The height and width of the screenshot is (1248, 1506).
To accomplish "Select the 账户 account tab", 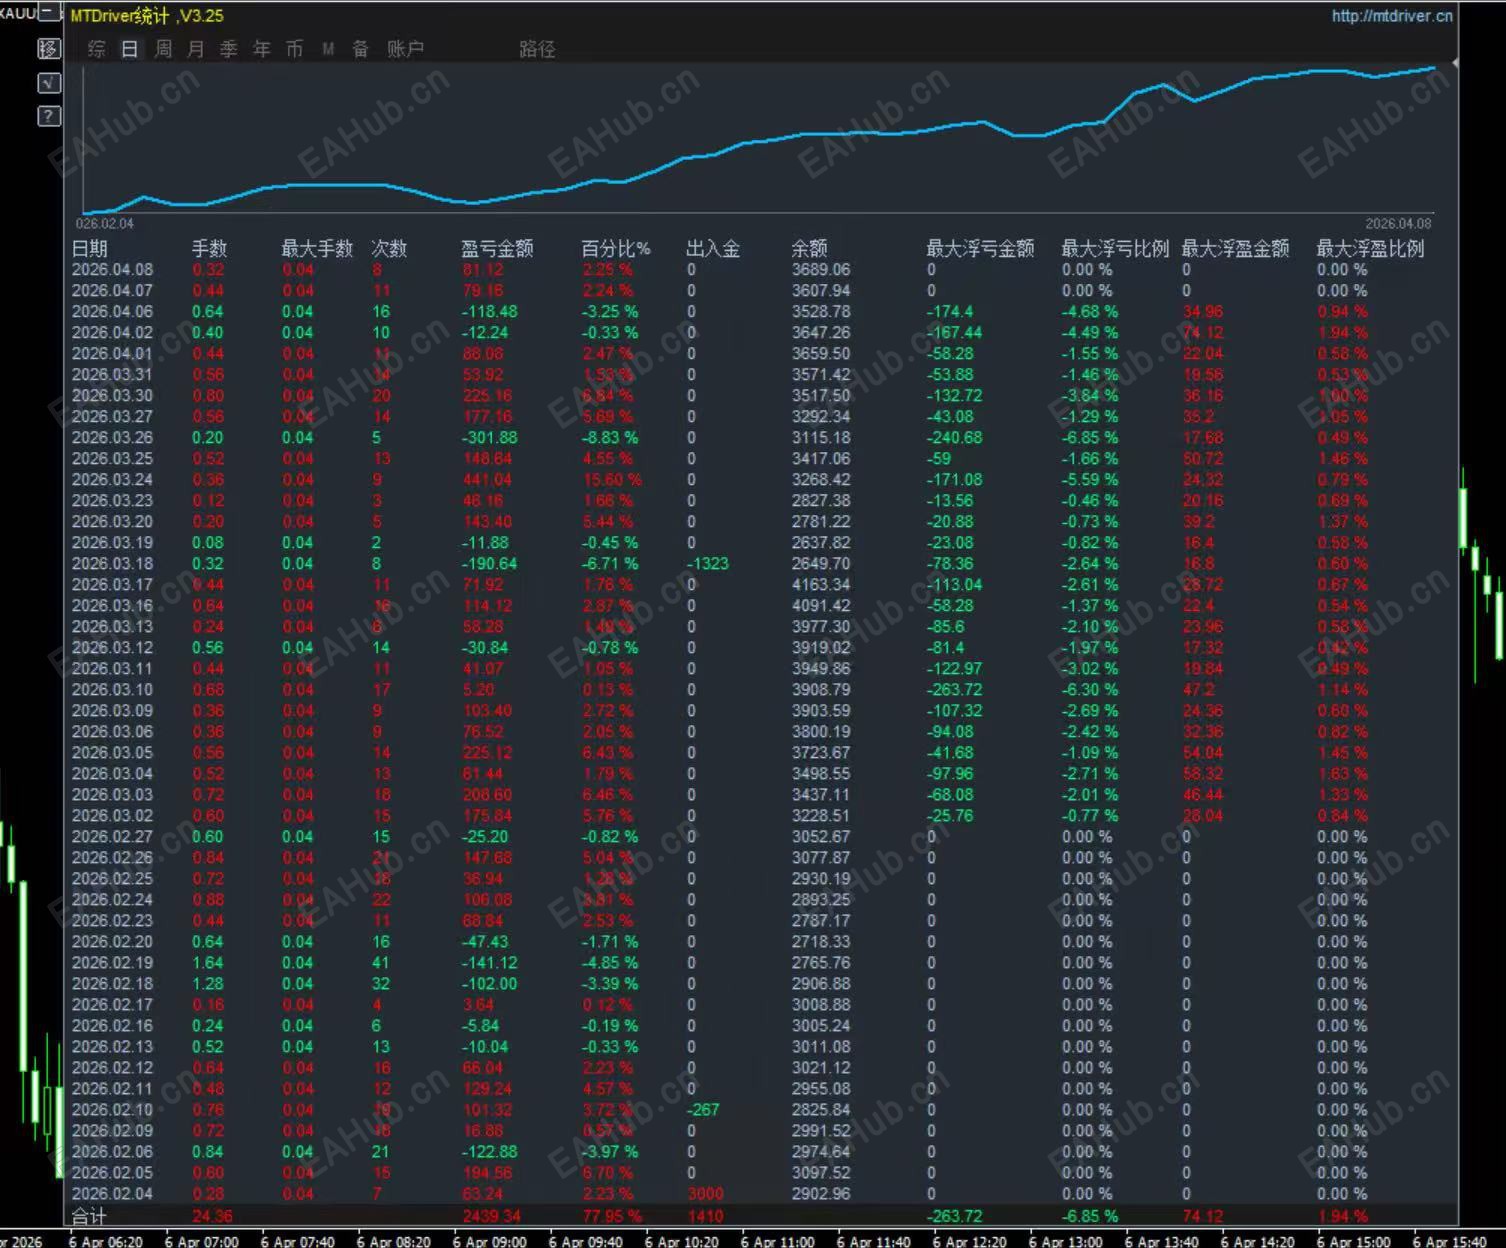I will click(405, 49).
